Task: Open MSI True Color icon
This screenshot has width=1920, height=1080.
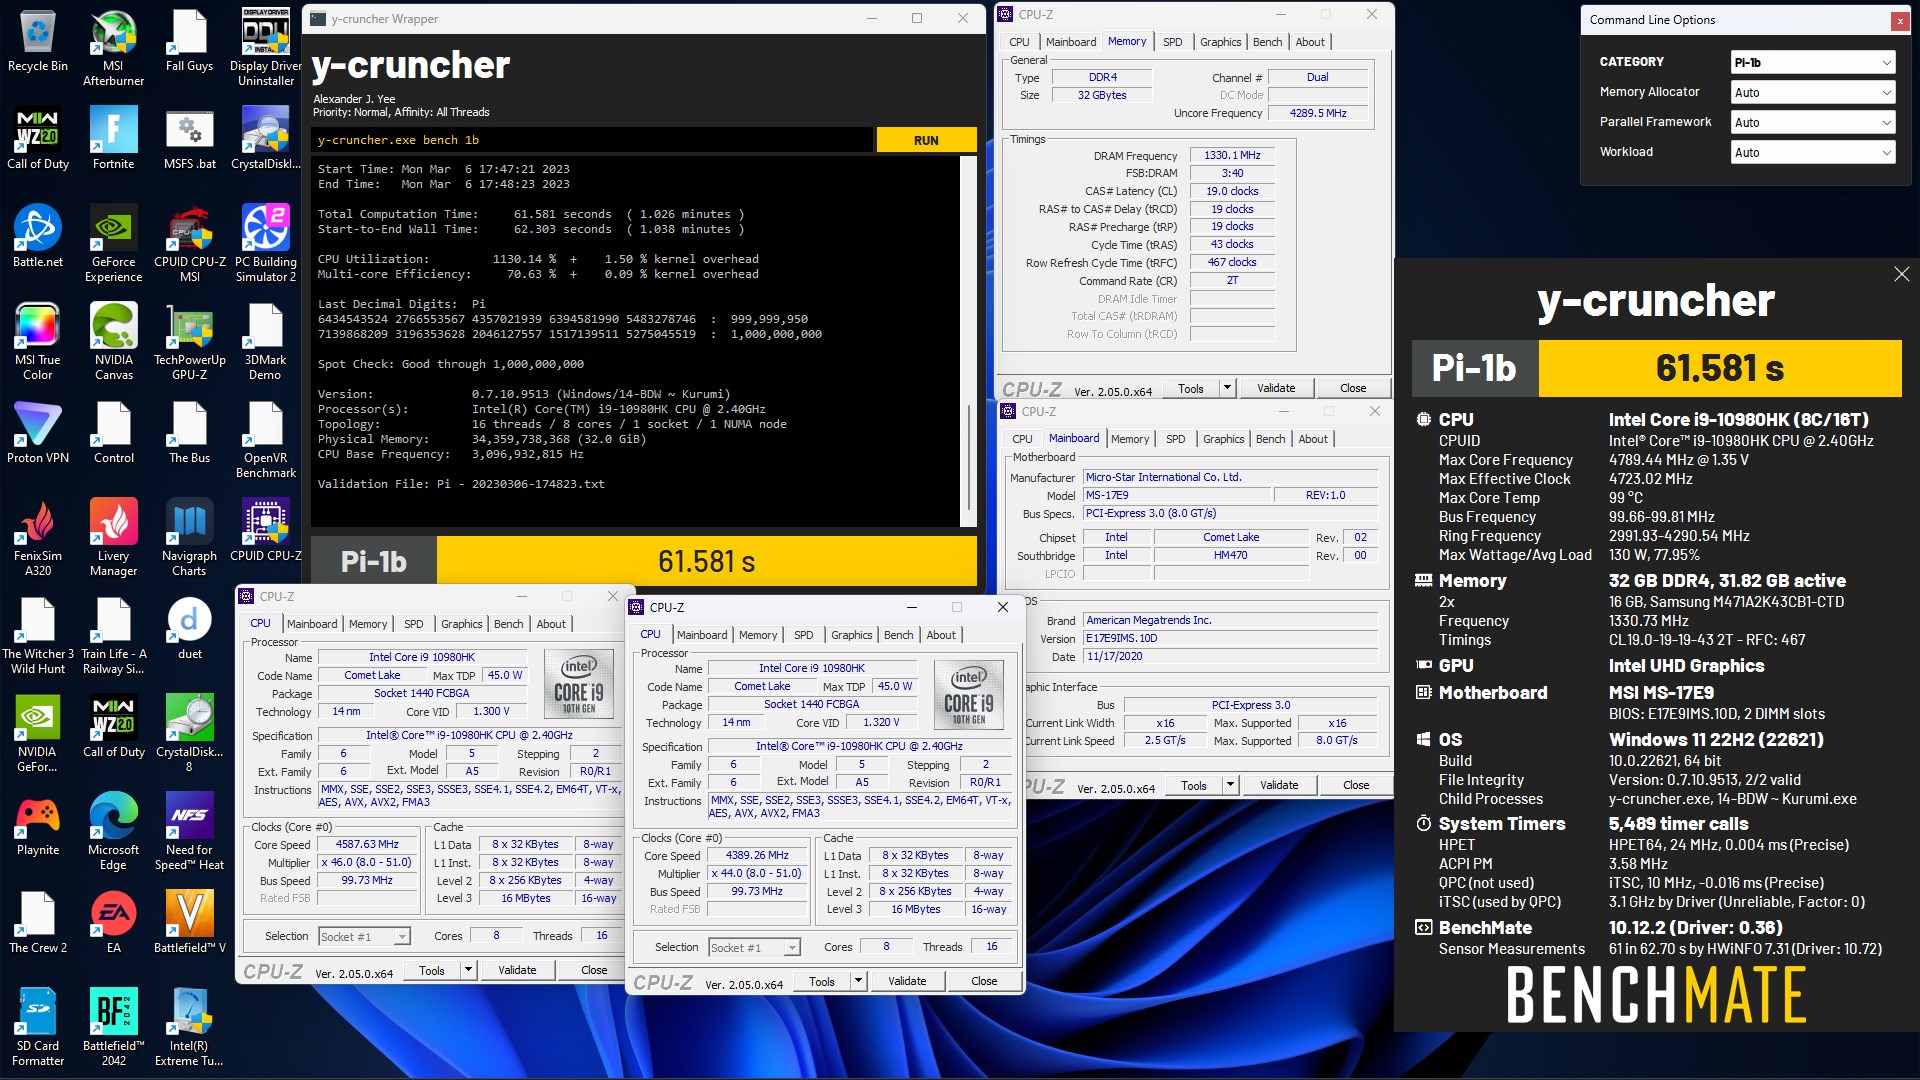Action: (38, 342)
